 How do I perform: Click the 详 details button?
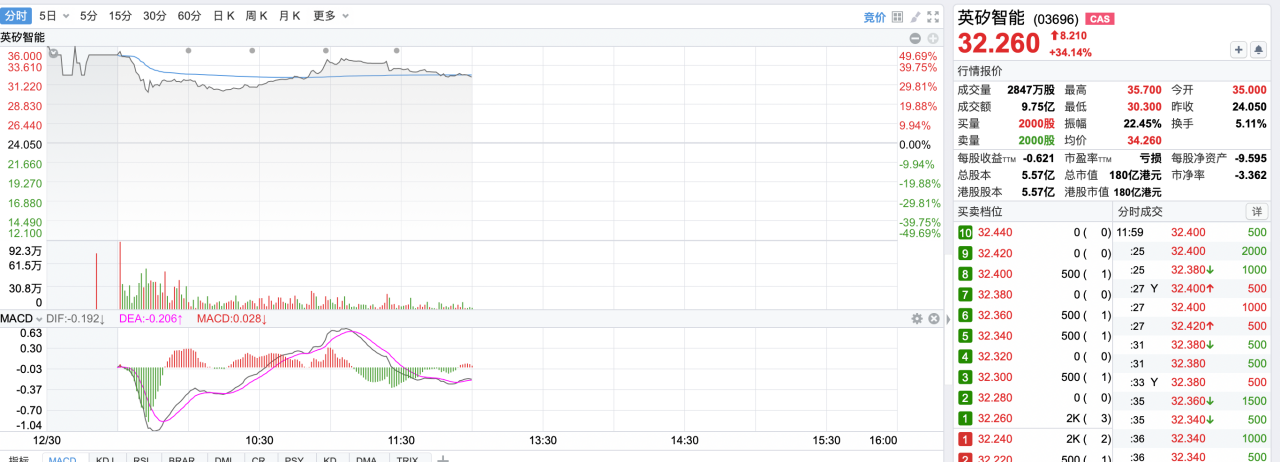(1255, 211)
